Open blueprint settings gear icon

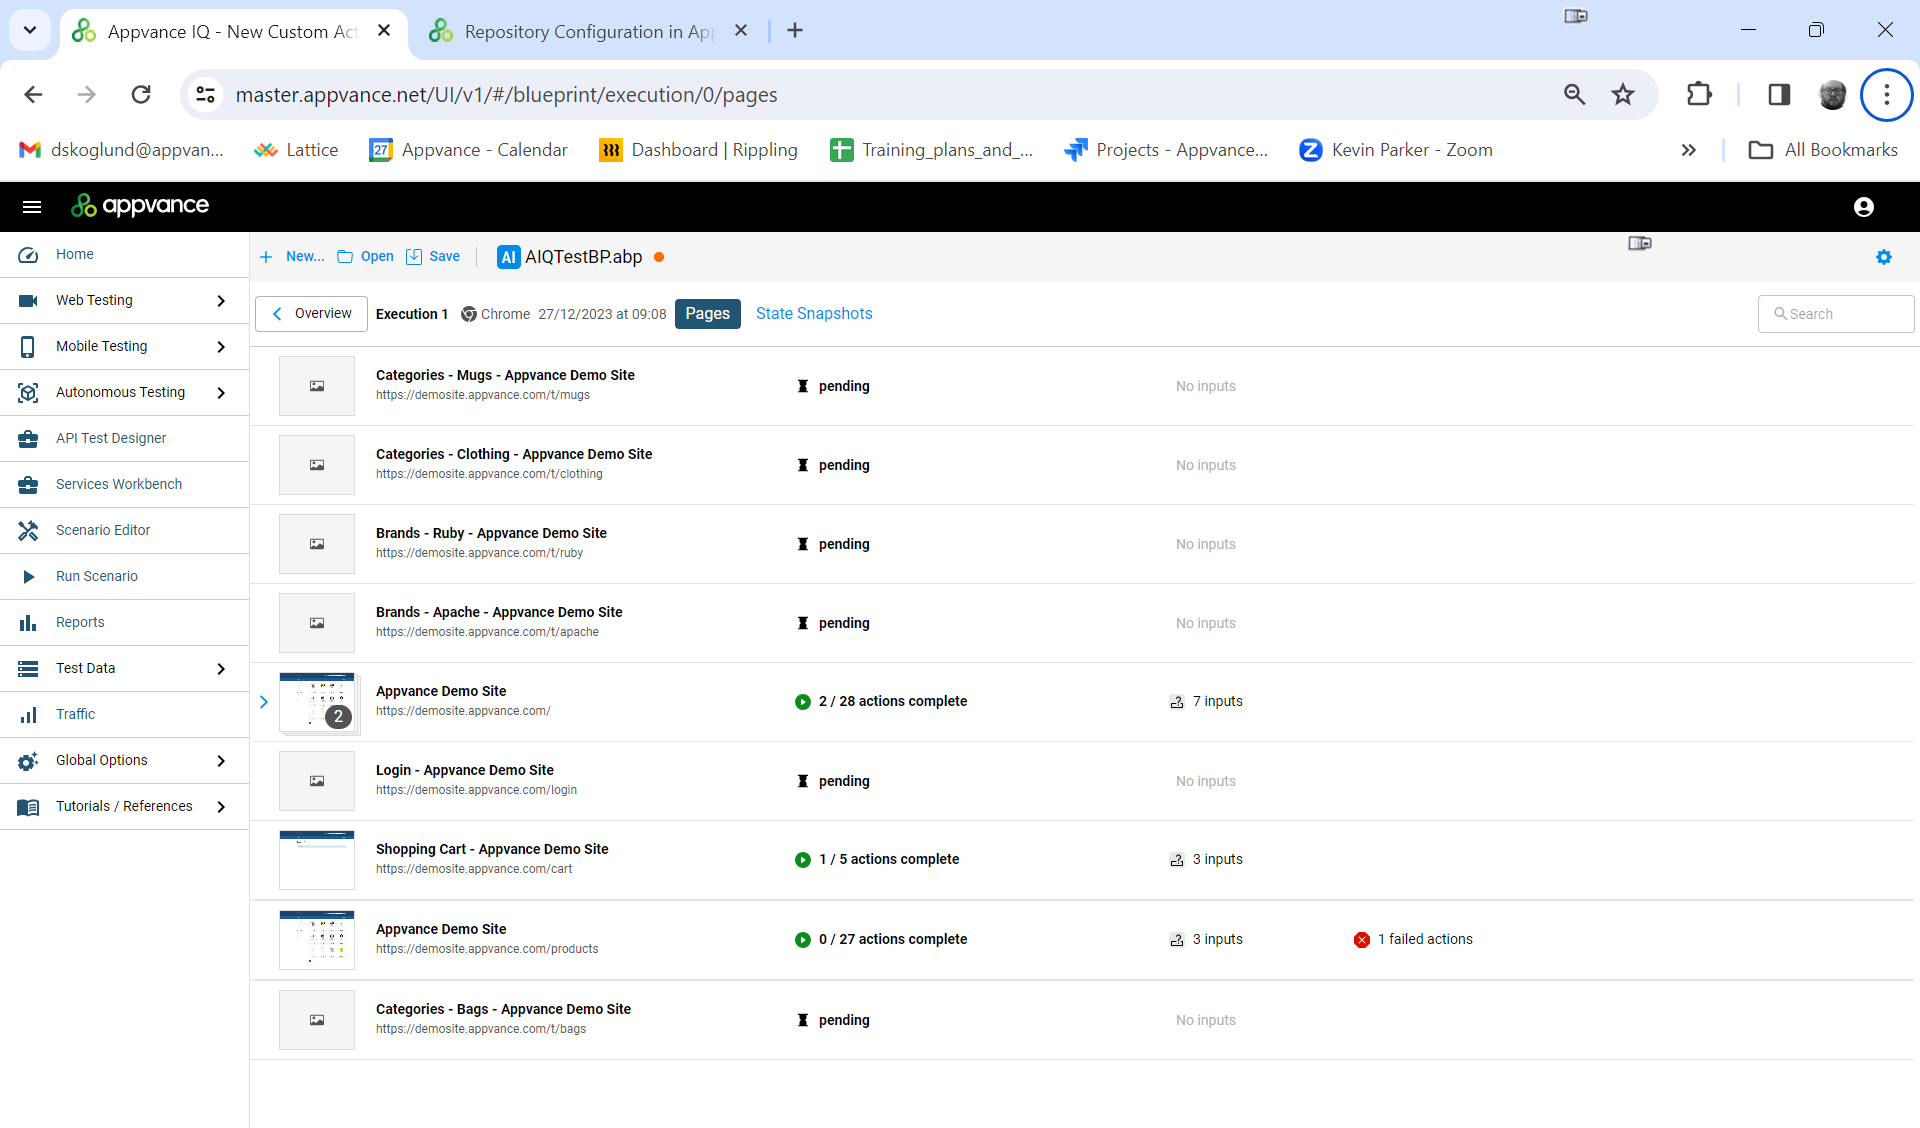pyautogui.click(x=1884, y=257)
